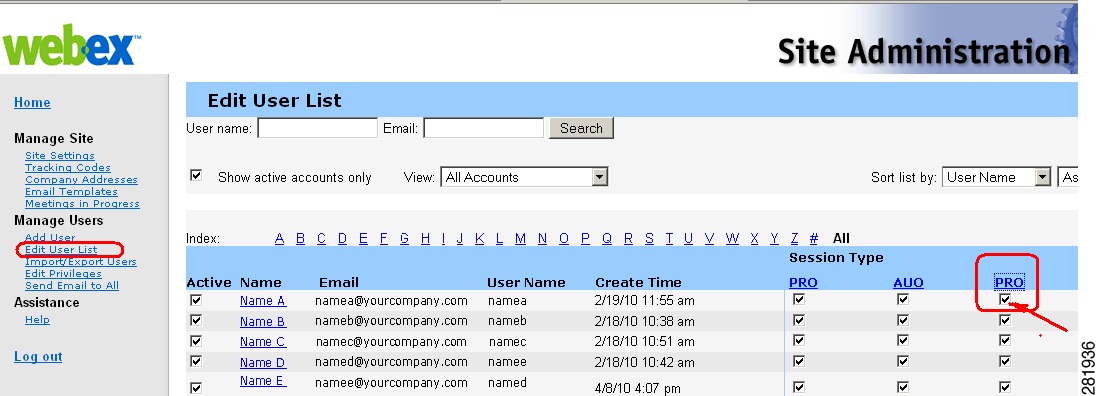Focus the User name search field
The image size is (1100, 396).
pyautogui.click(x=318, y=128)
